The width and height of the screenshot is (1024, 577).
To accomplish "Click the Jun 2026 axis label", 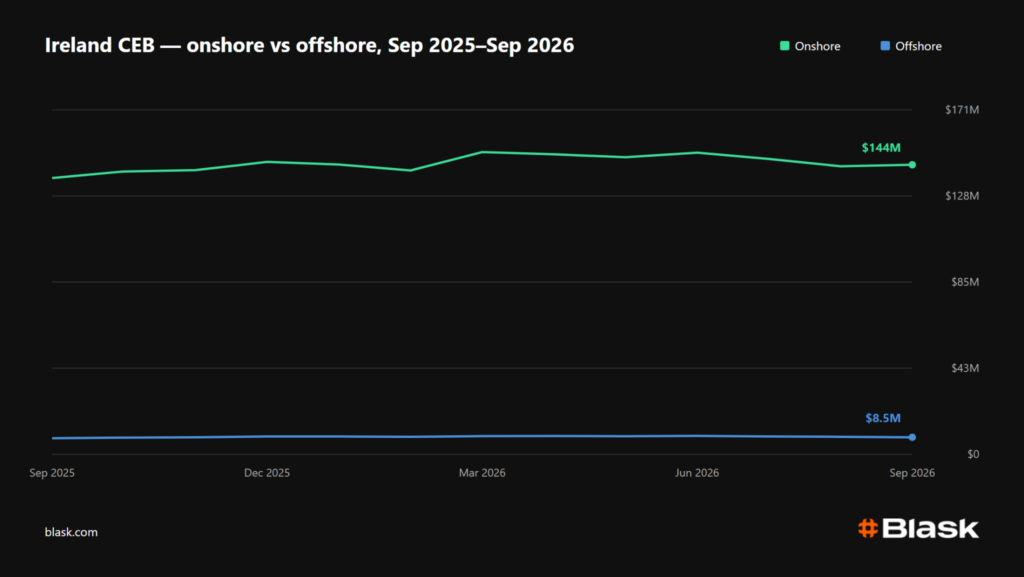I will (x=697, y=473).
